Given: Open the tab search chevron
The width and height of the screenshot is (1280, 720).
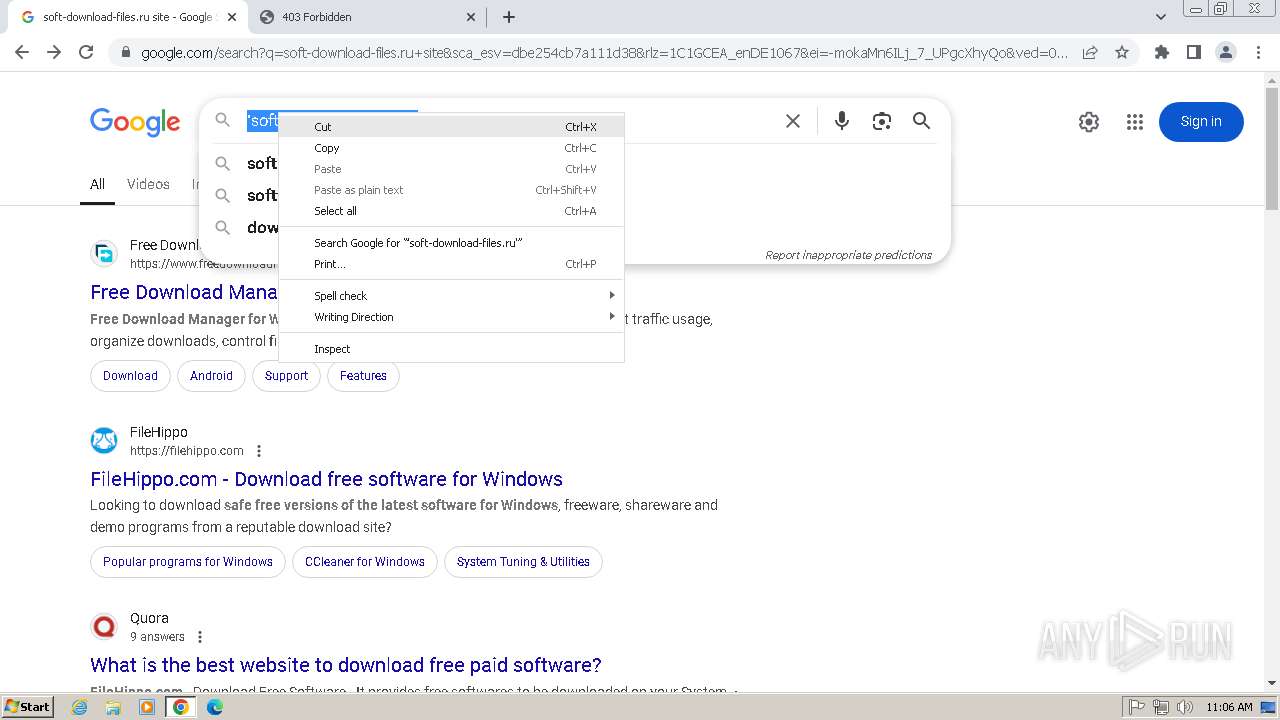Looking at the screenshot, I should tap(1161, 17).
